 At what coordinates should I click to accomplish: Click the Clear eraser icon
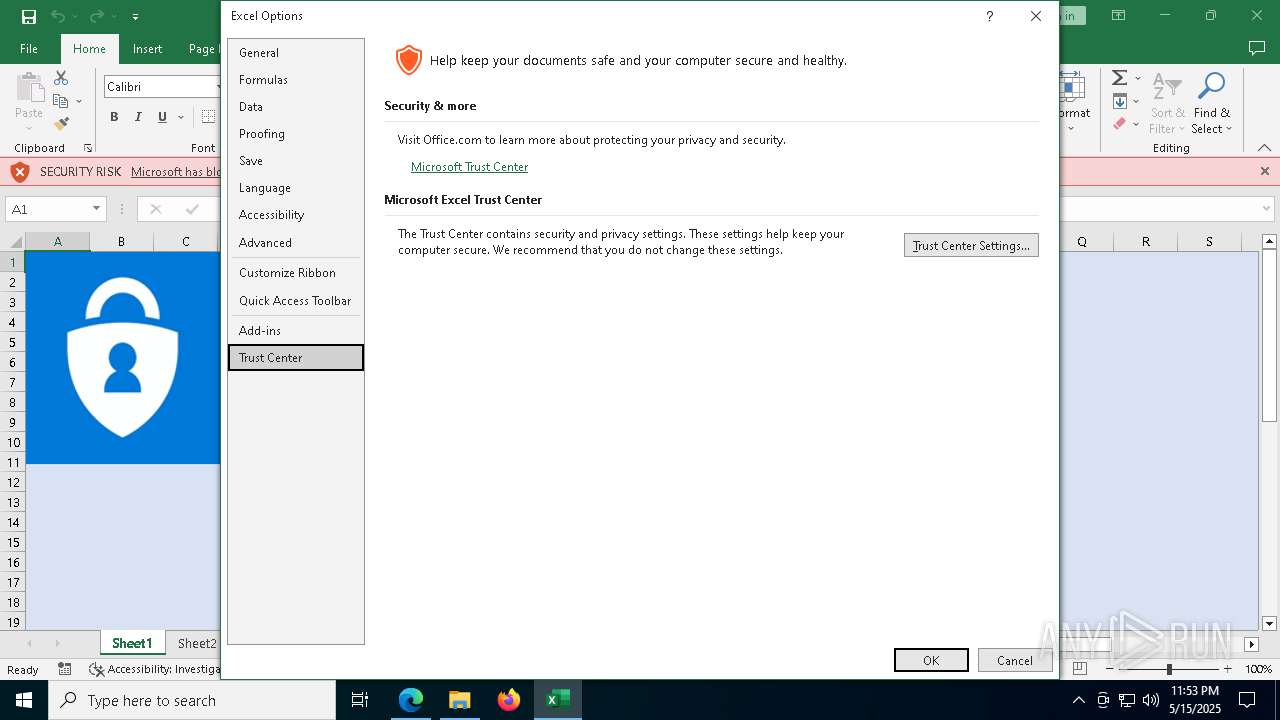point(1120,124)
